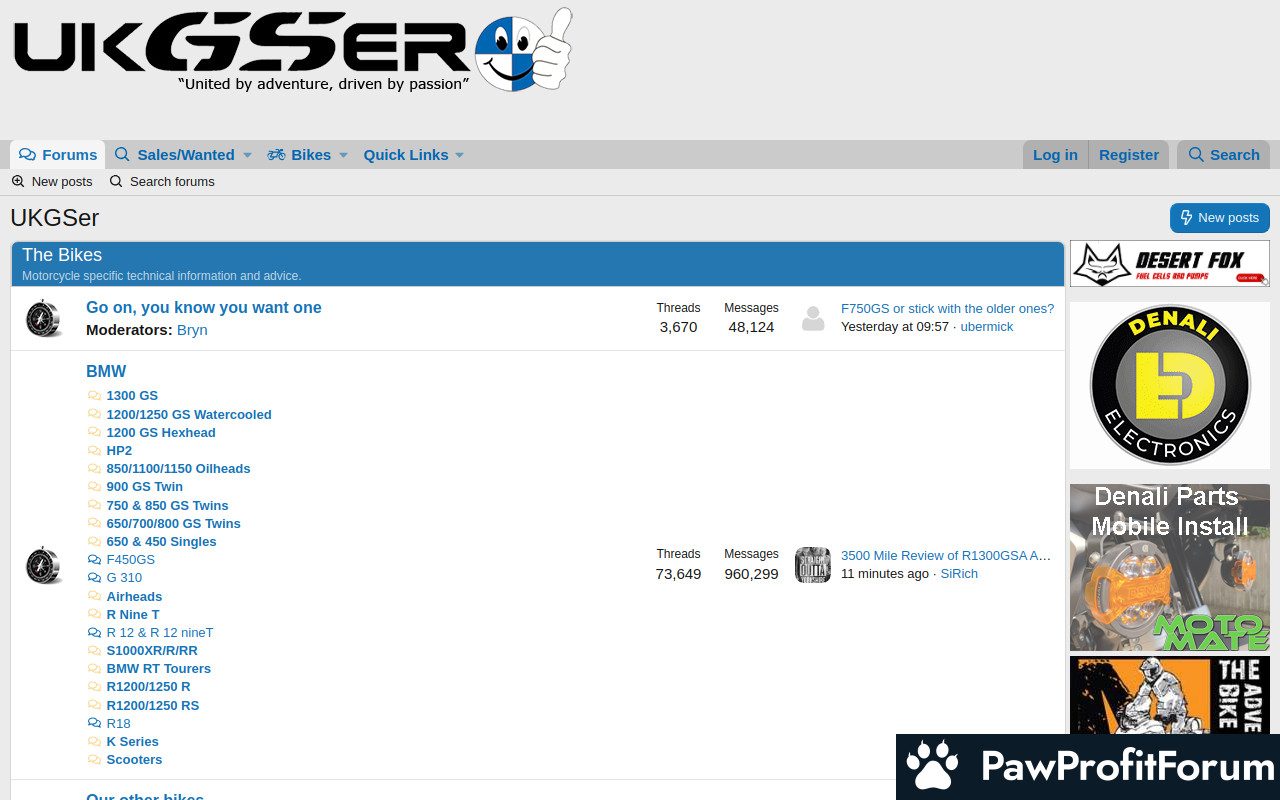
Task: Click chat icon next to HP2
Action: [x=94, y=451]
